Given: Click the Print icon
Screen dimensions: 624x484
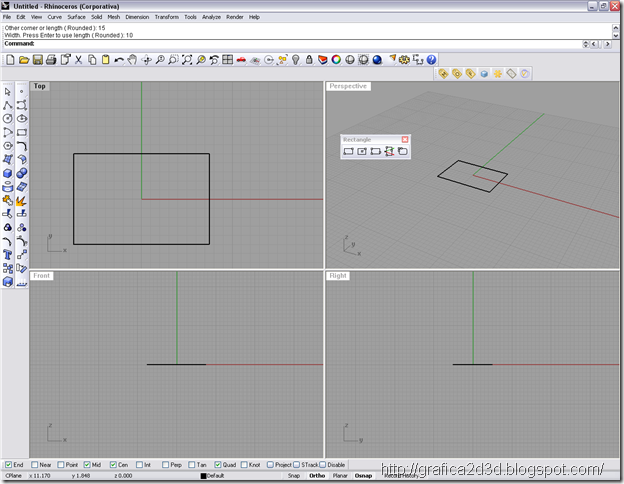Looking at the screenshot, I should pyautogui.click(x=51, y=60).
